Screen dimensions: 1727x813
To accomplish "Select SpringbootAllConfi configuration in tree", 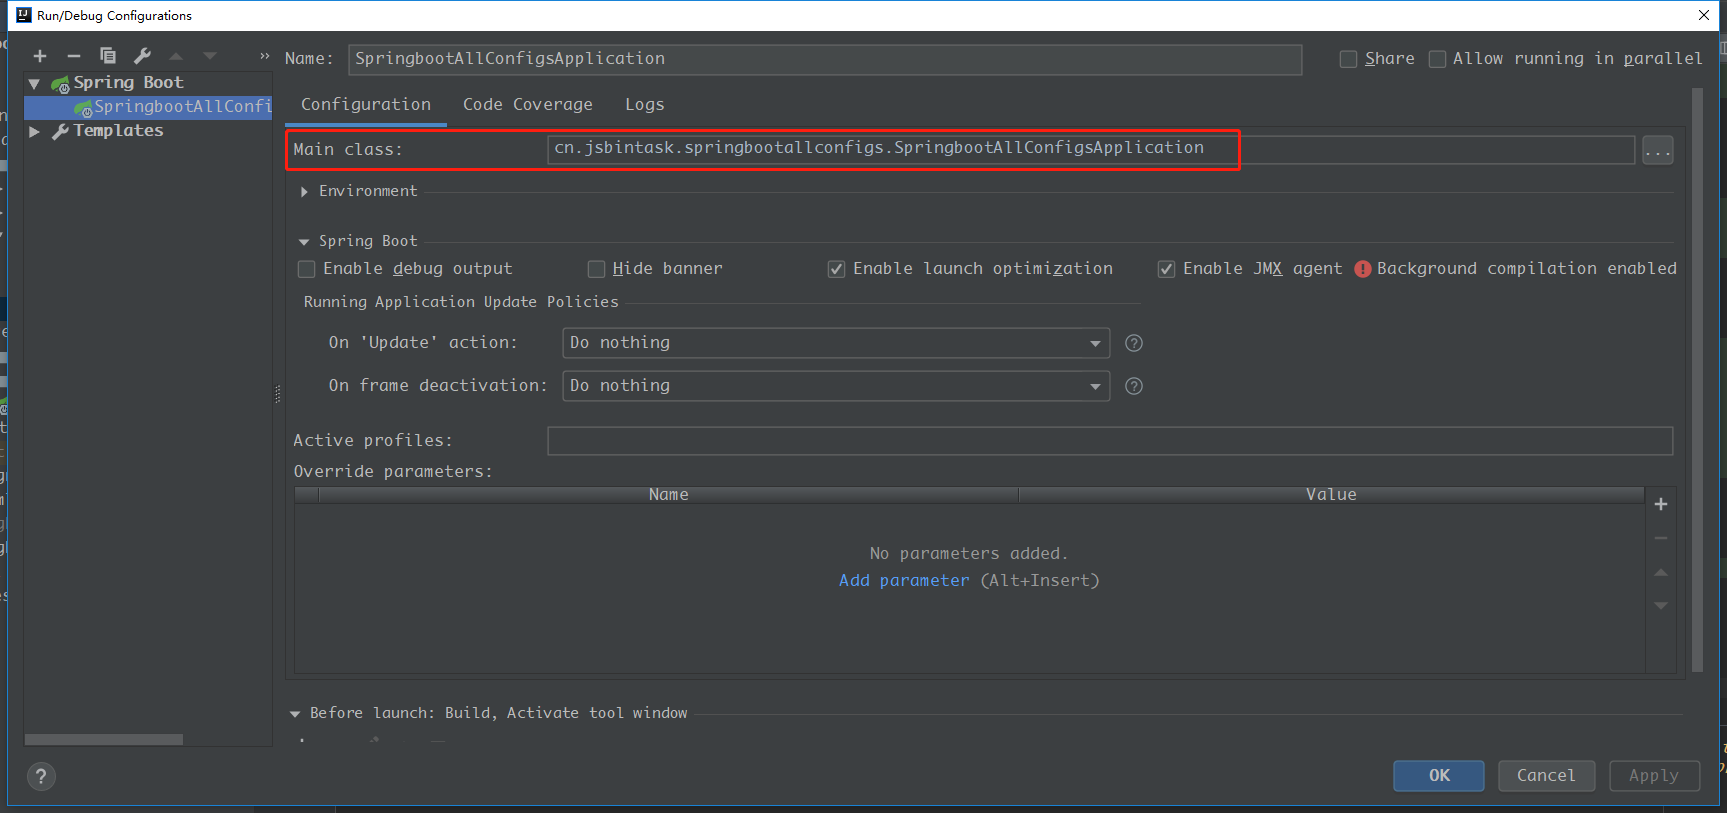I will point(148,107).
